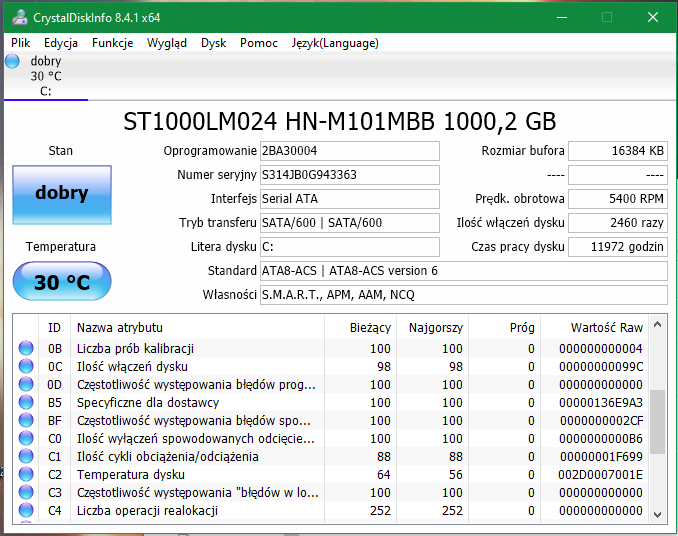Select the C: drive tab labeled dobry 30 °C
Viewport: 678px width, 536px height.
point(46,76)
